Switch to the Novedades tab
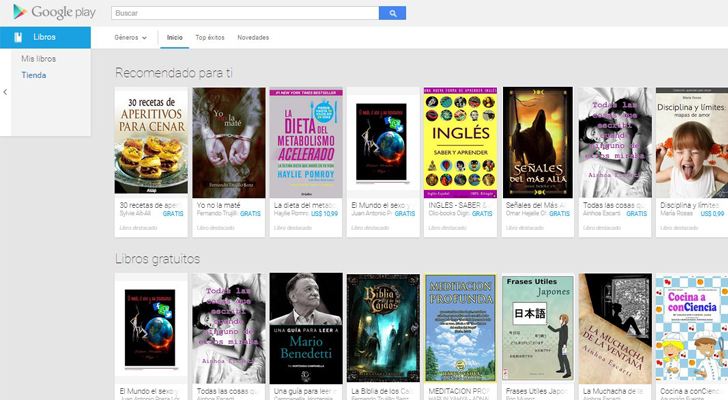The width and height of the screenshot is (728, 400). click(253, 38)
